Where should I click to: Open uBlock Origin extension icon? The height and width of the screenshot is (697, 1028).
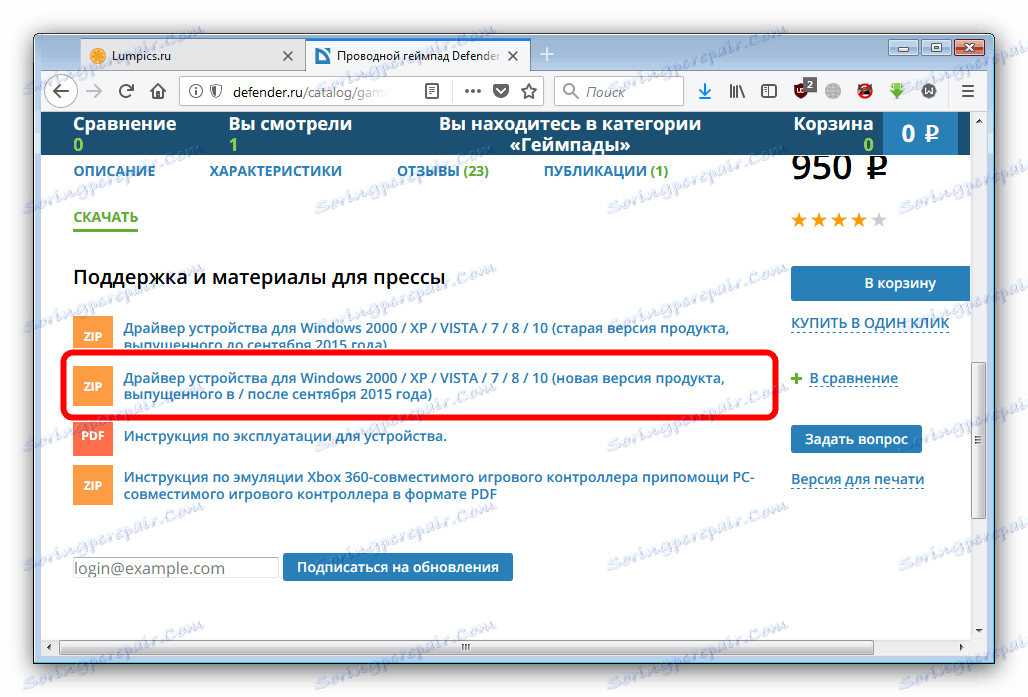(802, 90)
